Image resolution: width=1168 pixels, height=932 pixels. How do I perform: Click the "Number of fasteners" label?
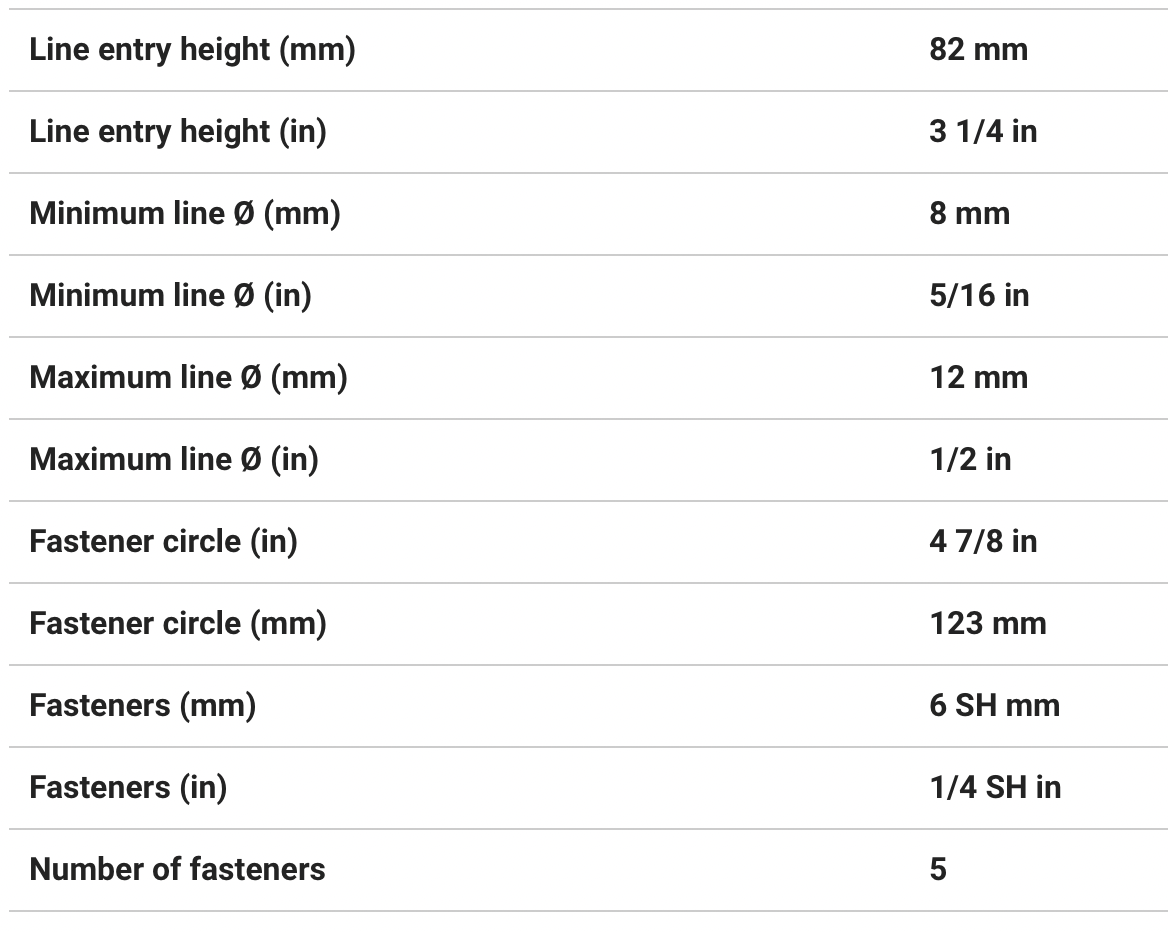[x=177, y=870]
